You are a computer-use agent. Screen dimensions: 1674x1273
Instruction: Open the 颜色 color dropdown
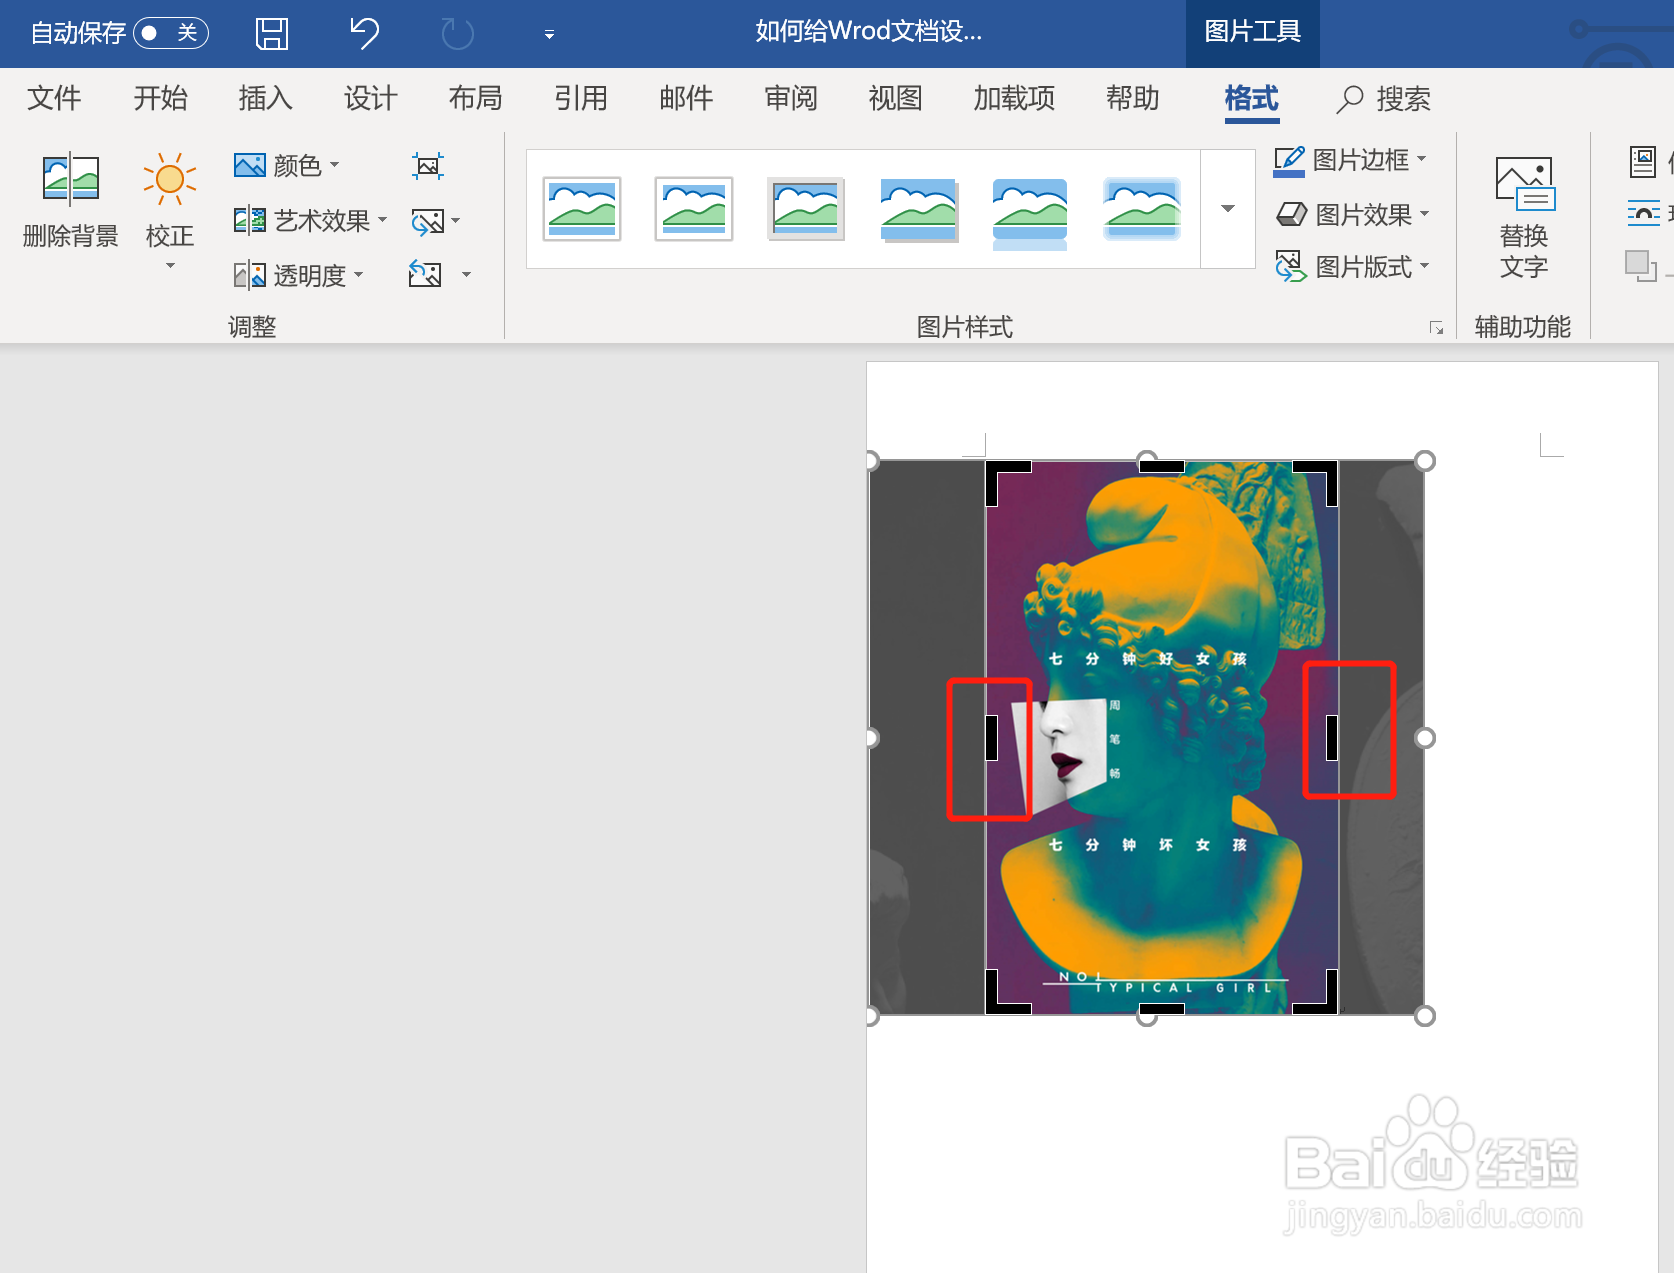287,165
